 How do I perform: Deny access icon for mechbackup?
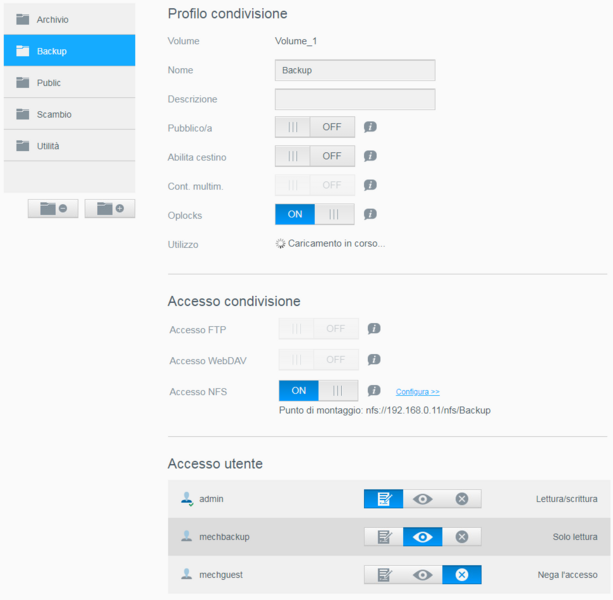pyautogui.click(x=461, y=537)
